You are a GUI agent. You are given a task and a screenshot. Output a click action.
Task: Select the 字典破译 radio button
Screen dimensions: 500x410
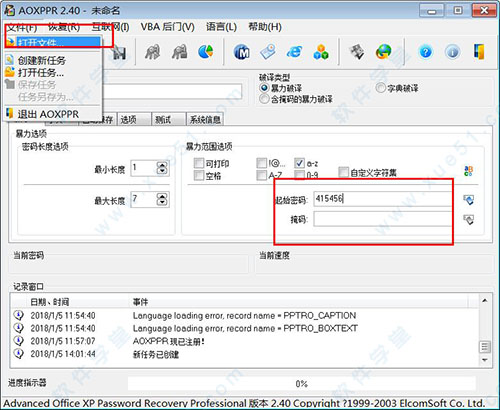tap(380, 88)
